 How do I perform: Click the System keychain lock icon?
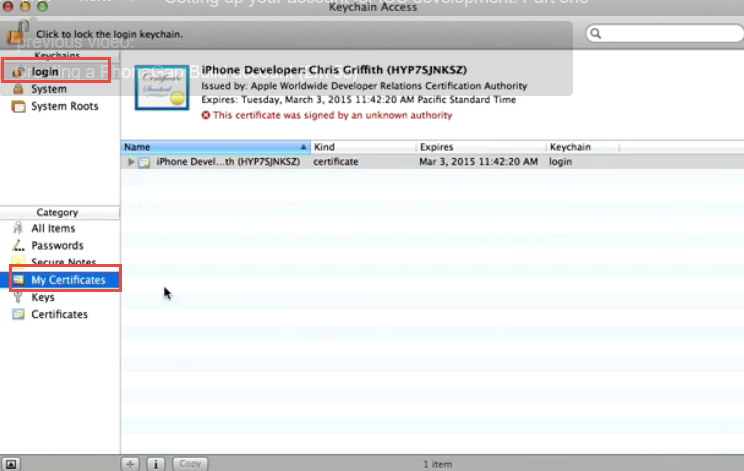[19, 89]
